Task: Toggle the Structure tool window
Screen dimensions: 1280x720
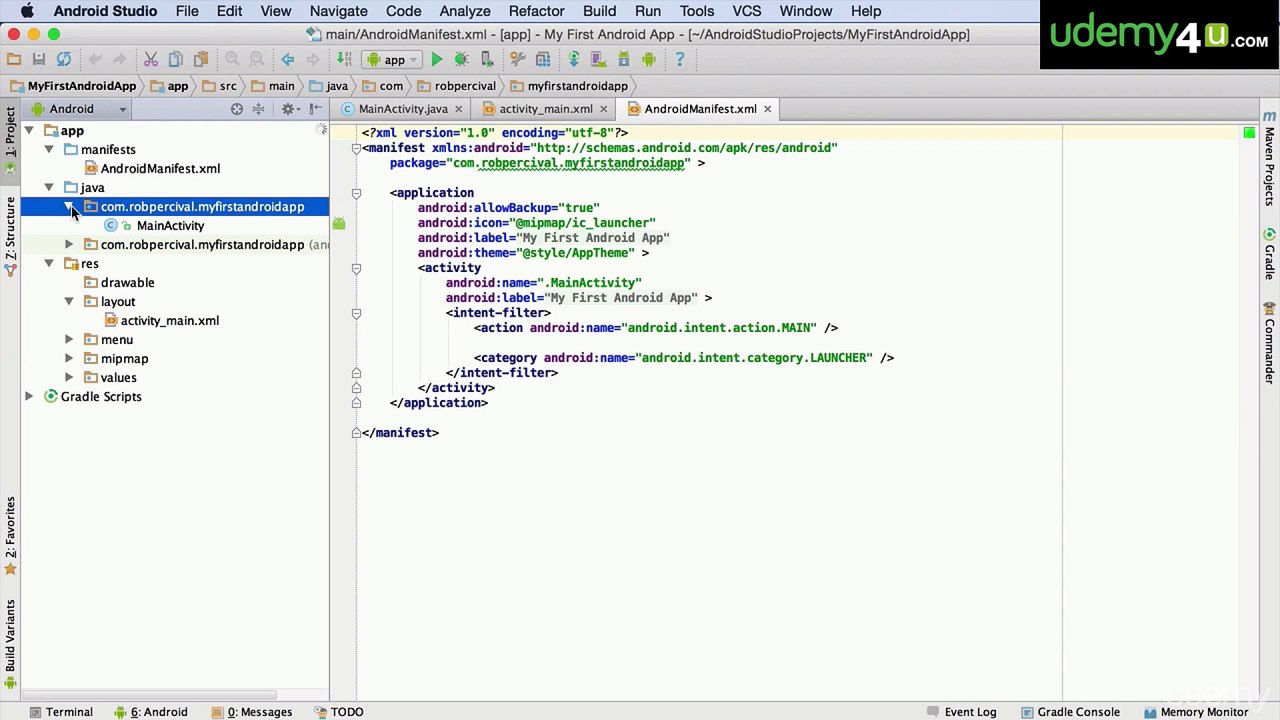Action: tap(10, 235)
